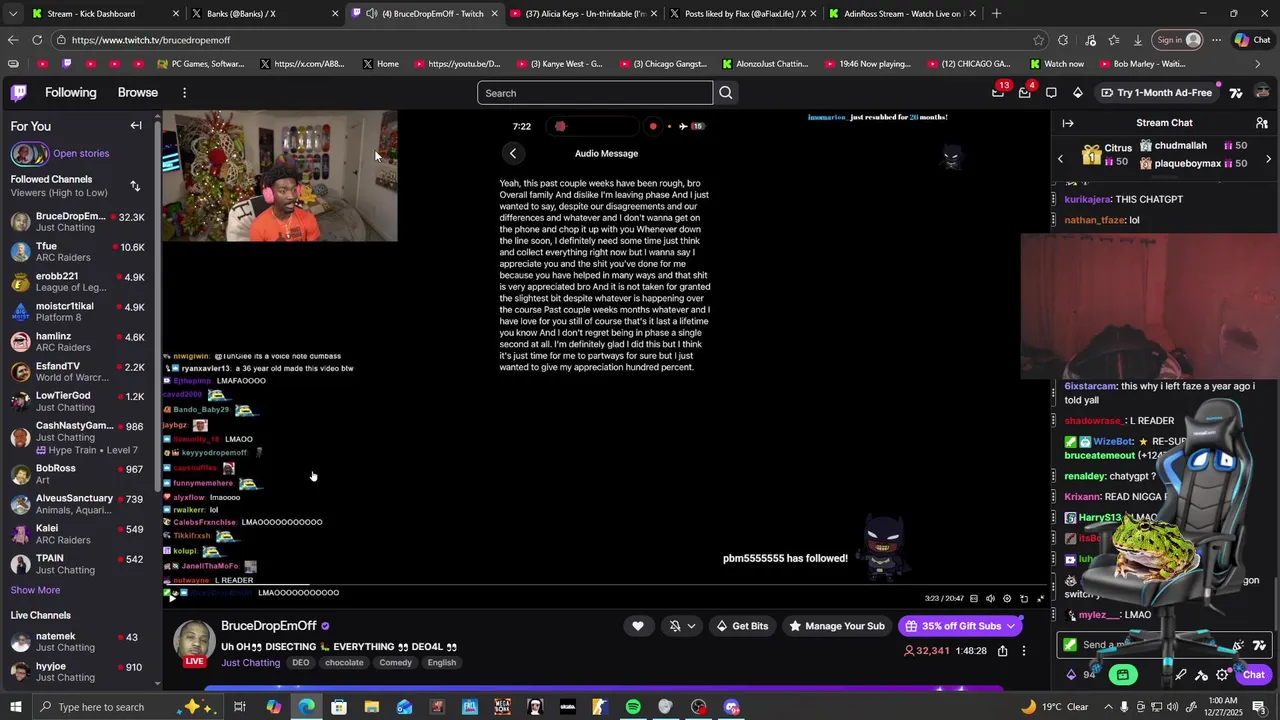Switch to the Alicia Keys Un-thinkable tab

[x=584, y=14]
